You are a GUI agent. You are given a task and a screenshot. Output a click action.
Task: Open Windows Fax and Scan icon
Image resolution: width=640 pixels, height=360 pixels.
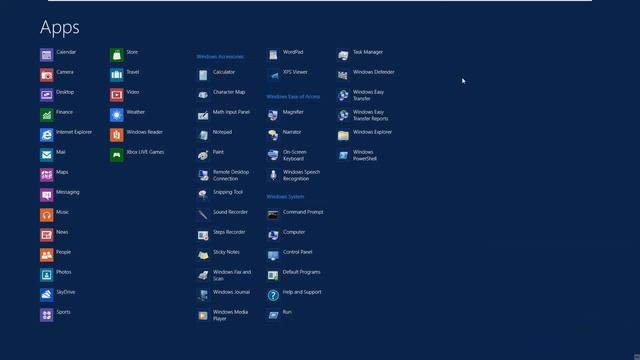click(203, 275)
